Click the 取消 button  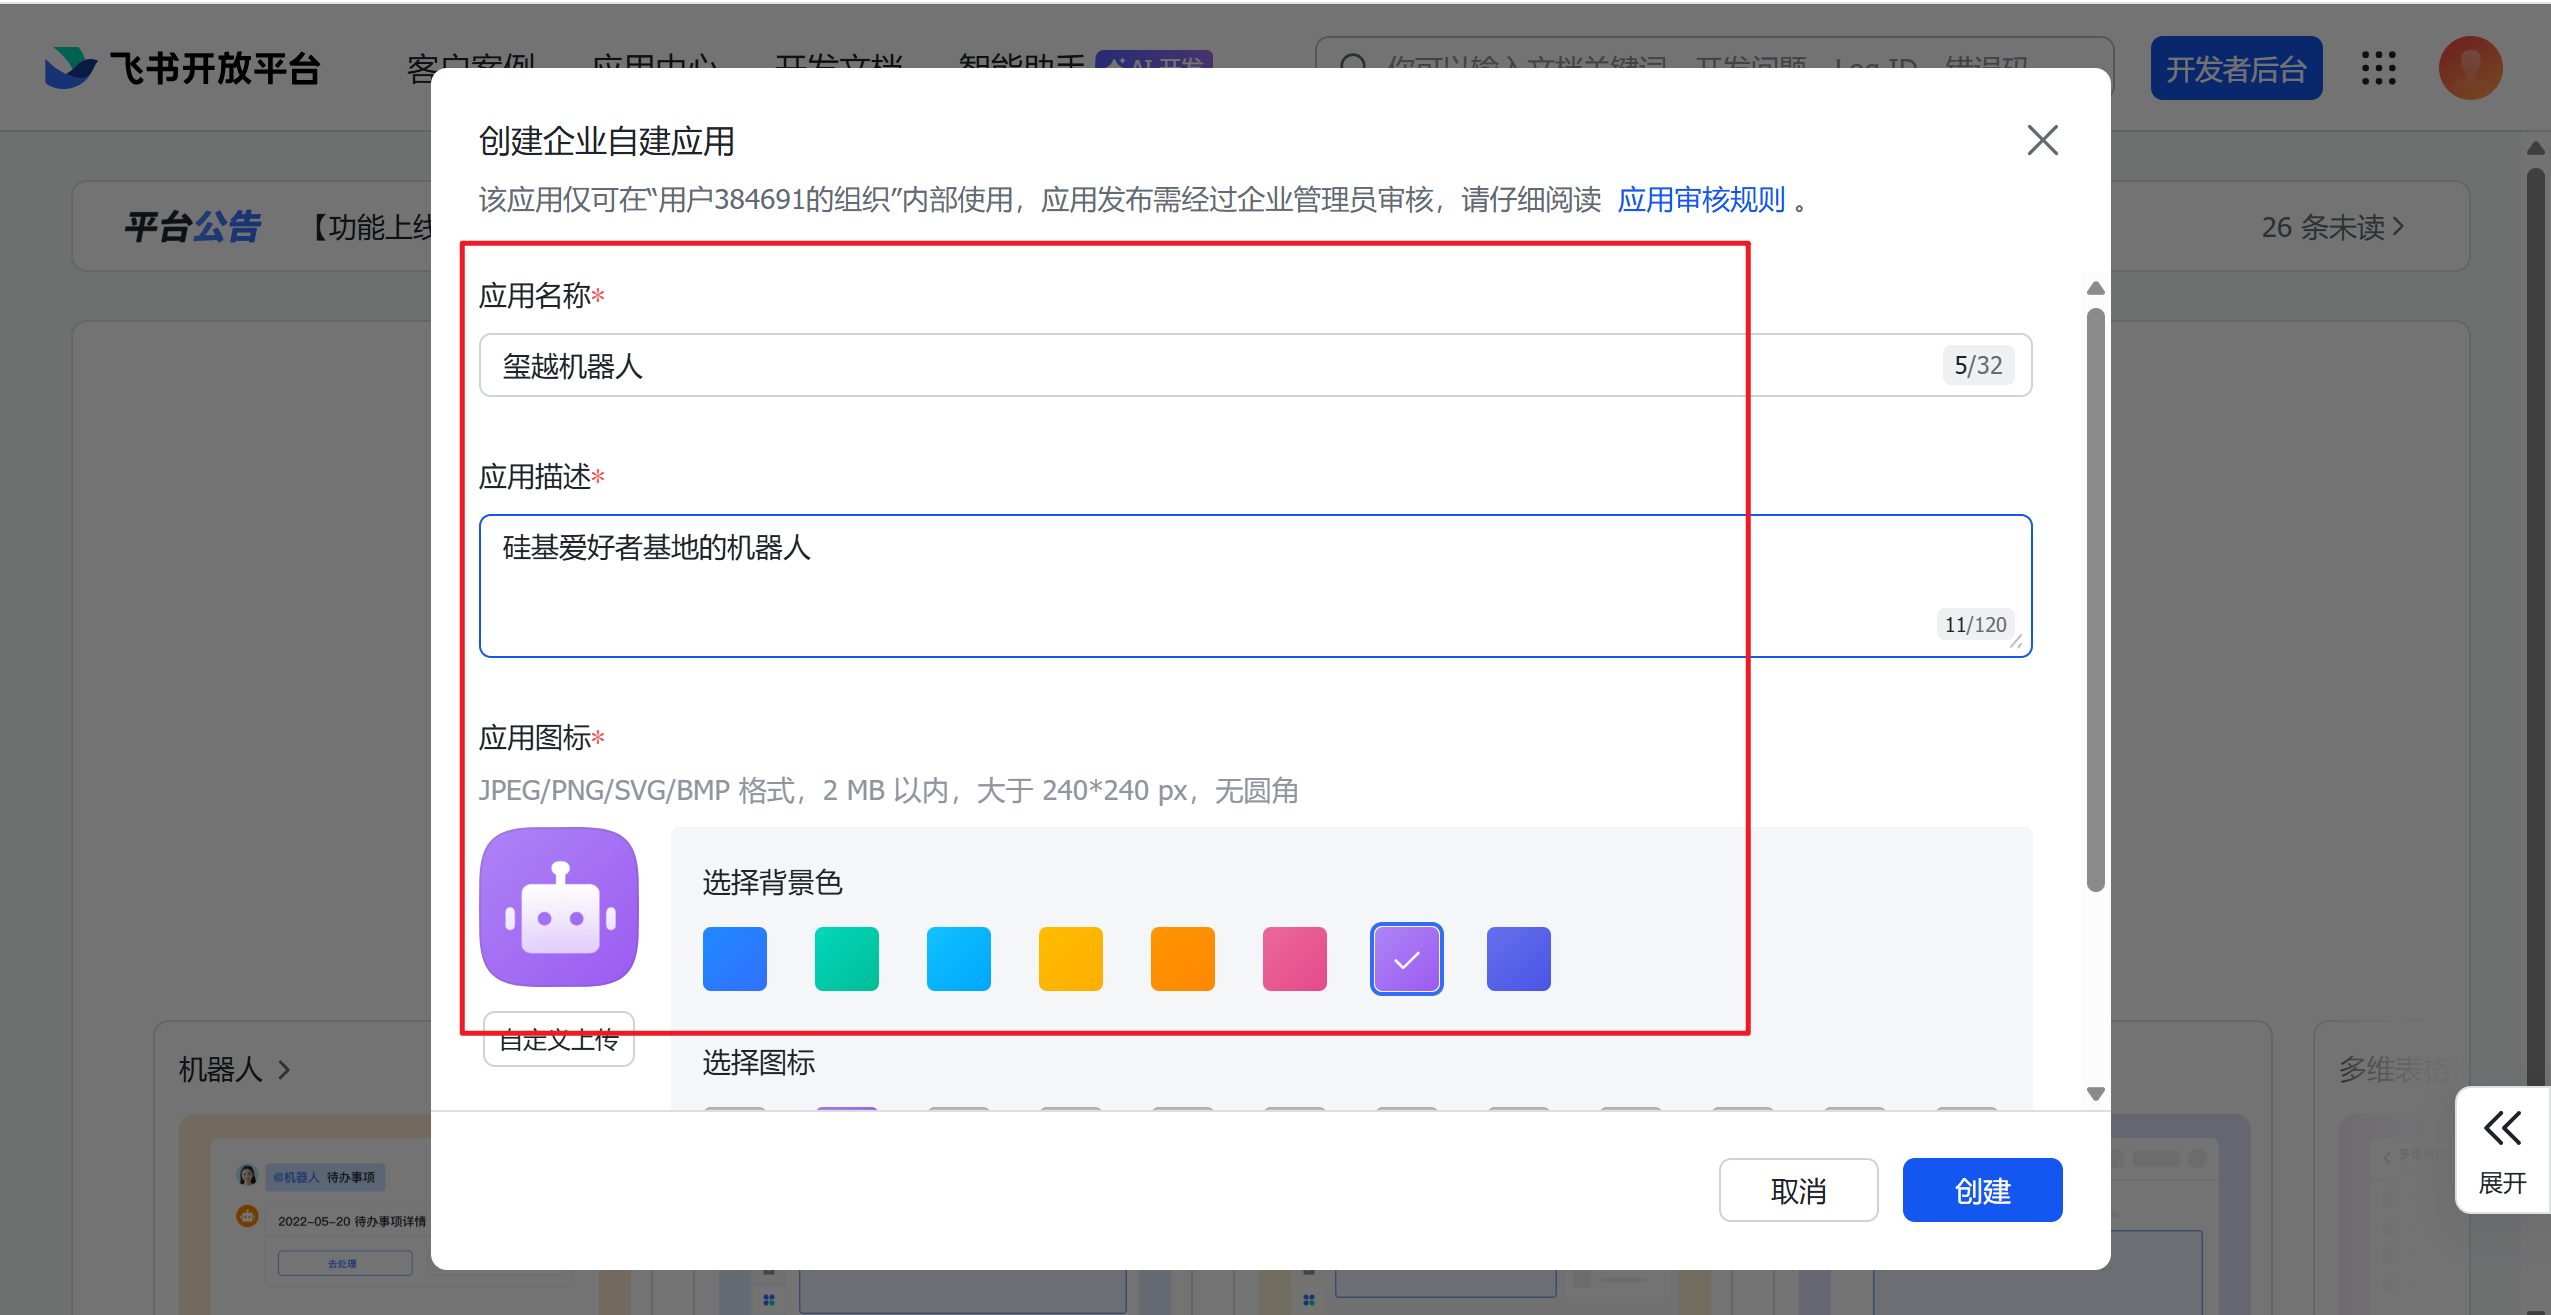click(x=1799, y=1190)
